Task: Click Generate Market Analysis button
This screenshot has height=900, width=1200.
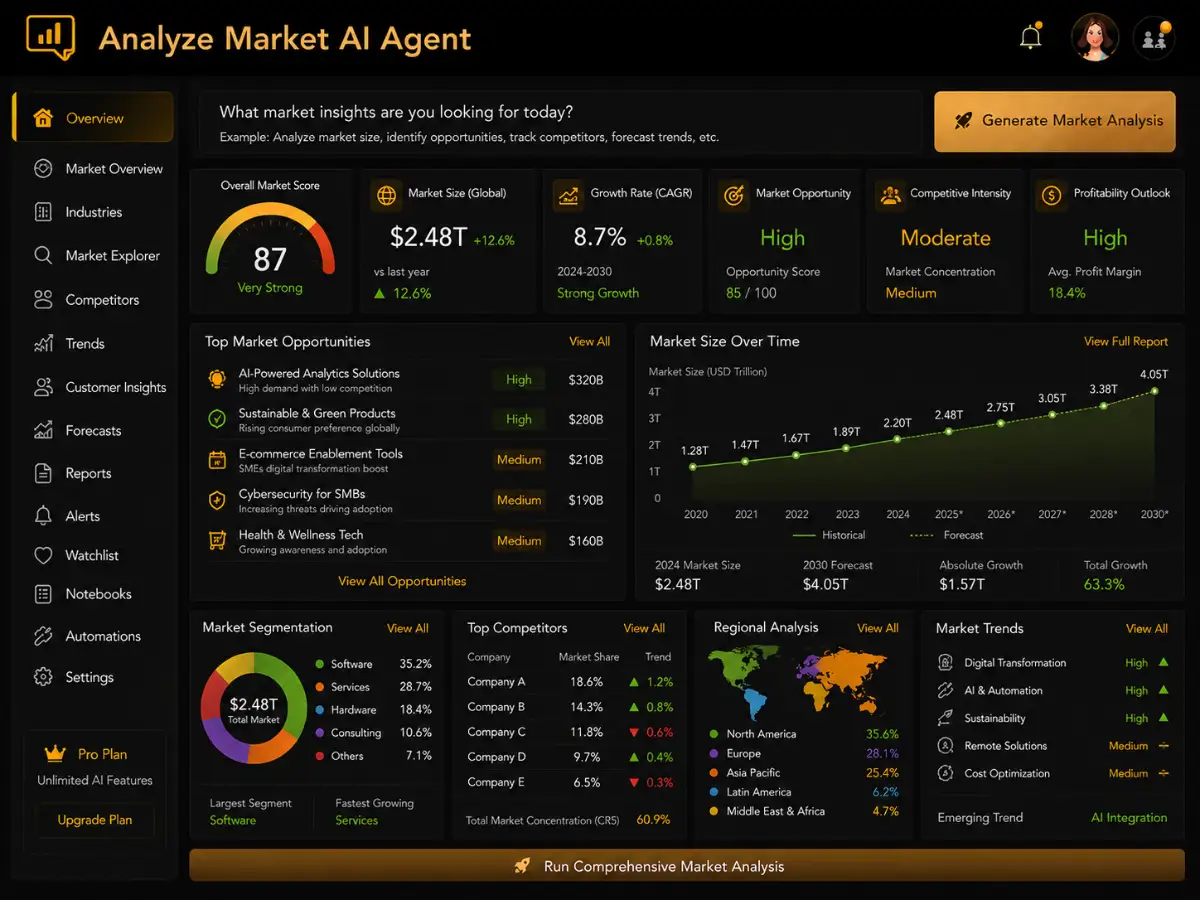Action: [1055, 121]
